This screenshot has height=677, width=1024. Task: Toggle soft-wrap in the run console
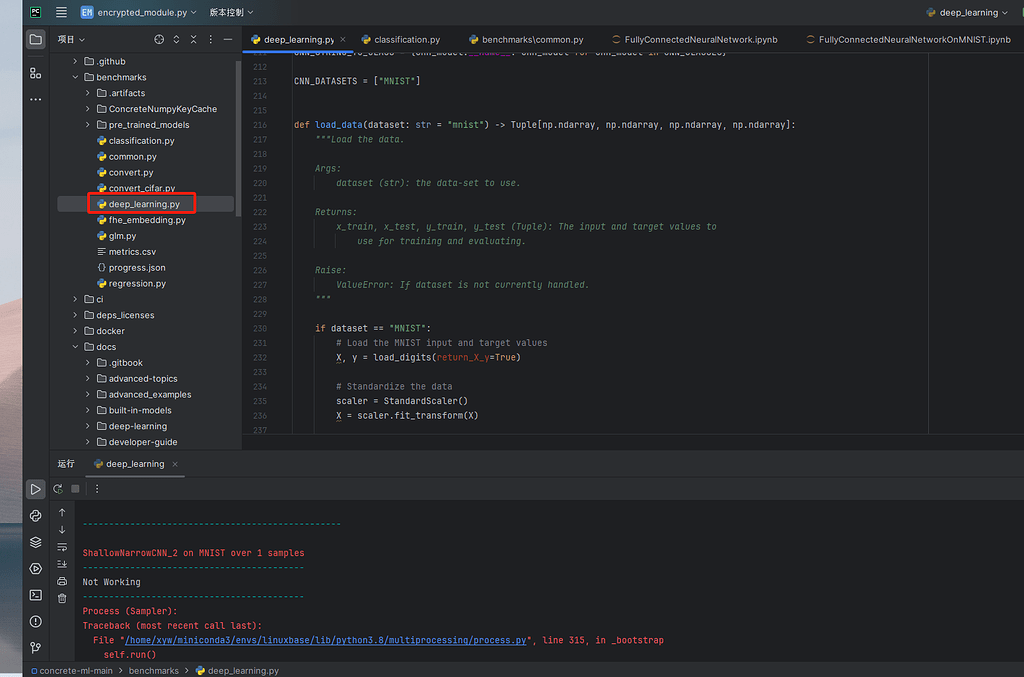coord(62,548)
